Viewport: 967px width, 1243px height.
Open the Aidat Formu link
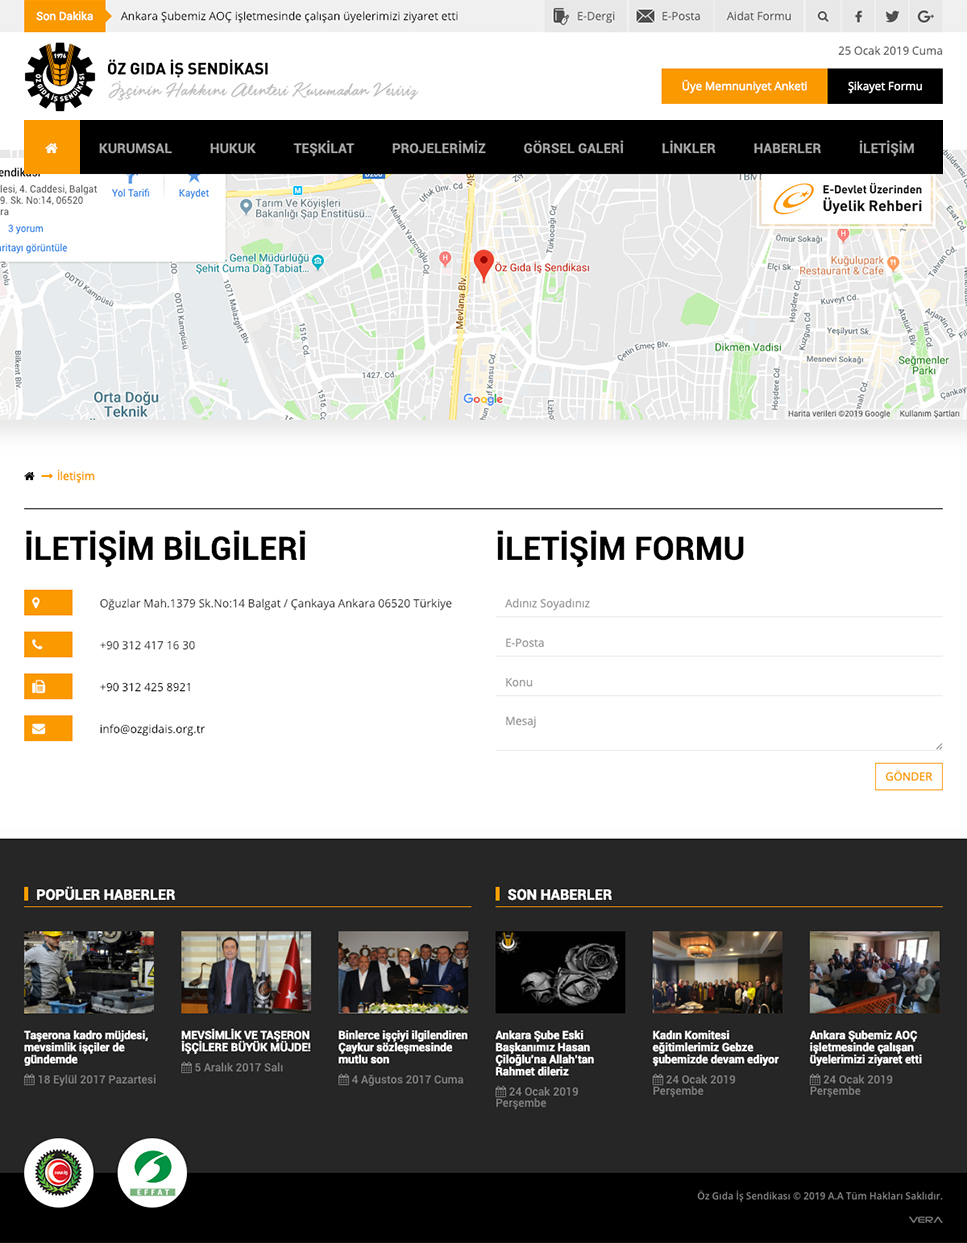click(759, 16)
